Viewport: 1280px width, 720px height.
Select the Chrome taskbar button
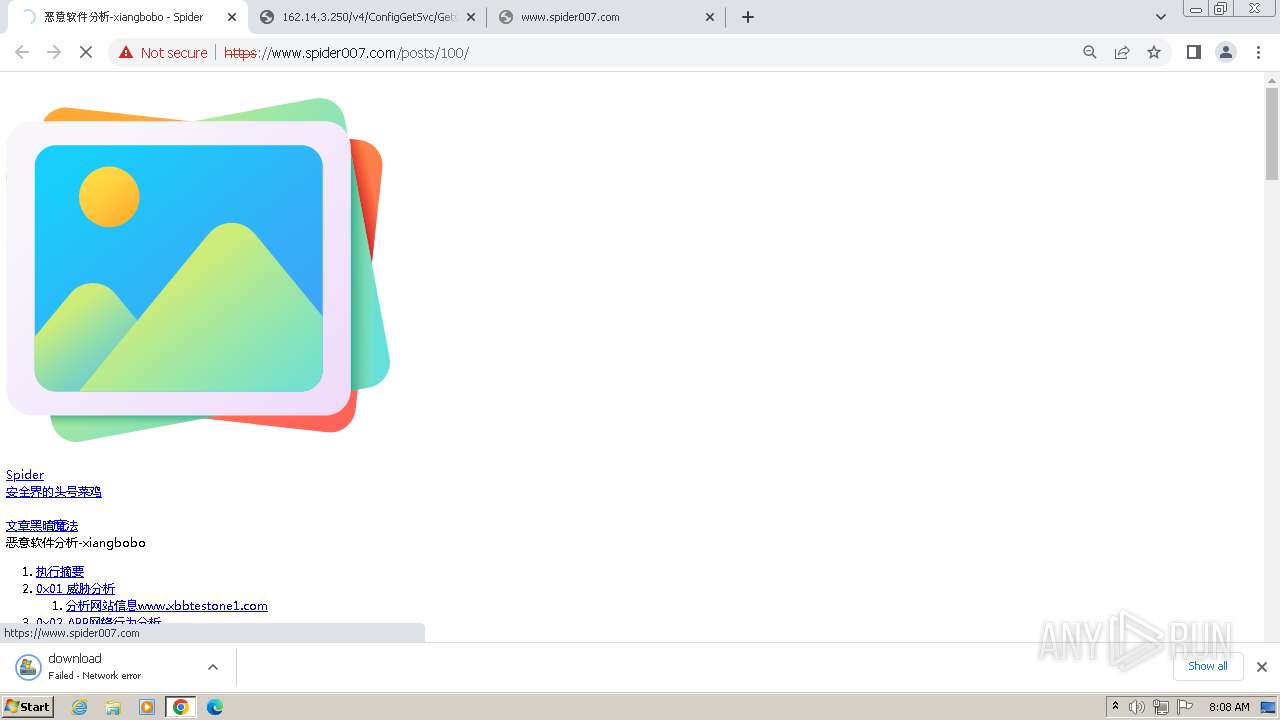pyautogui.click(x=181, y=707)
